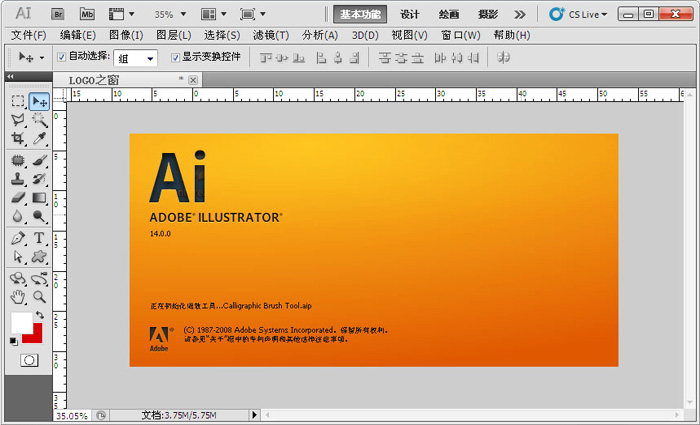Launch Bridge with the Br icon
The height and width of the screenshot is (425, 700).
pyautogui.click(x=58, y=14)
